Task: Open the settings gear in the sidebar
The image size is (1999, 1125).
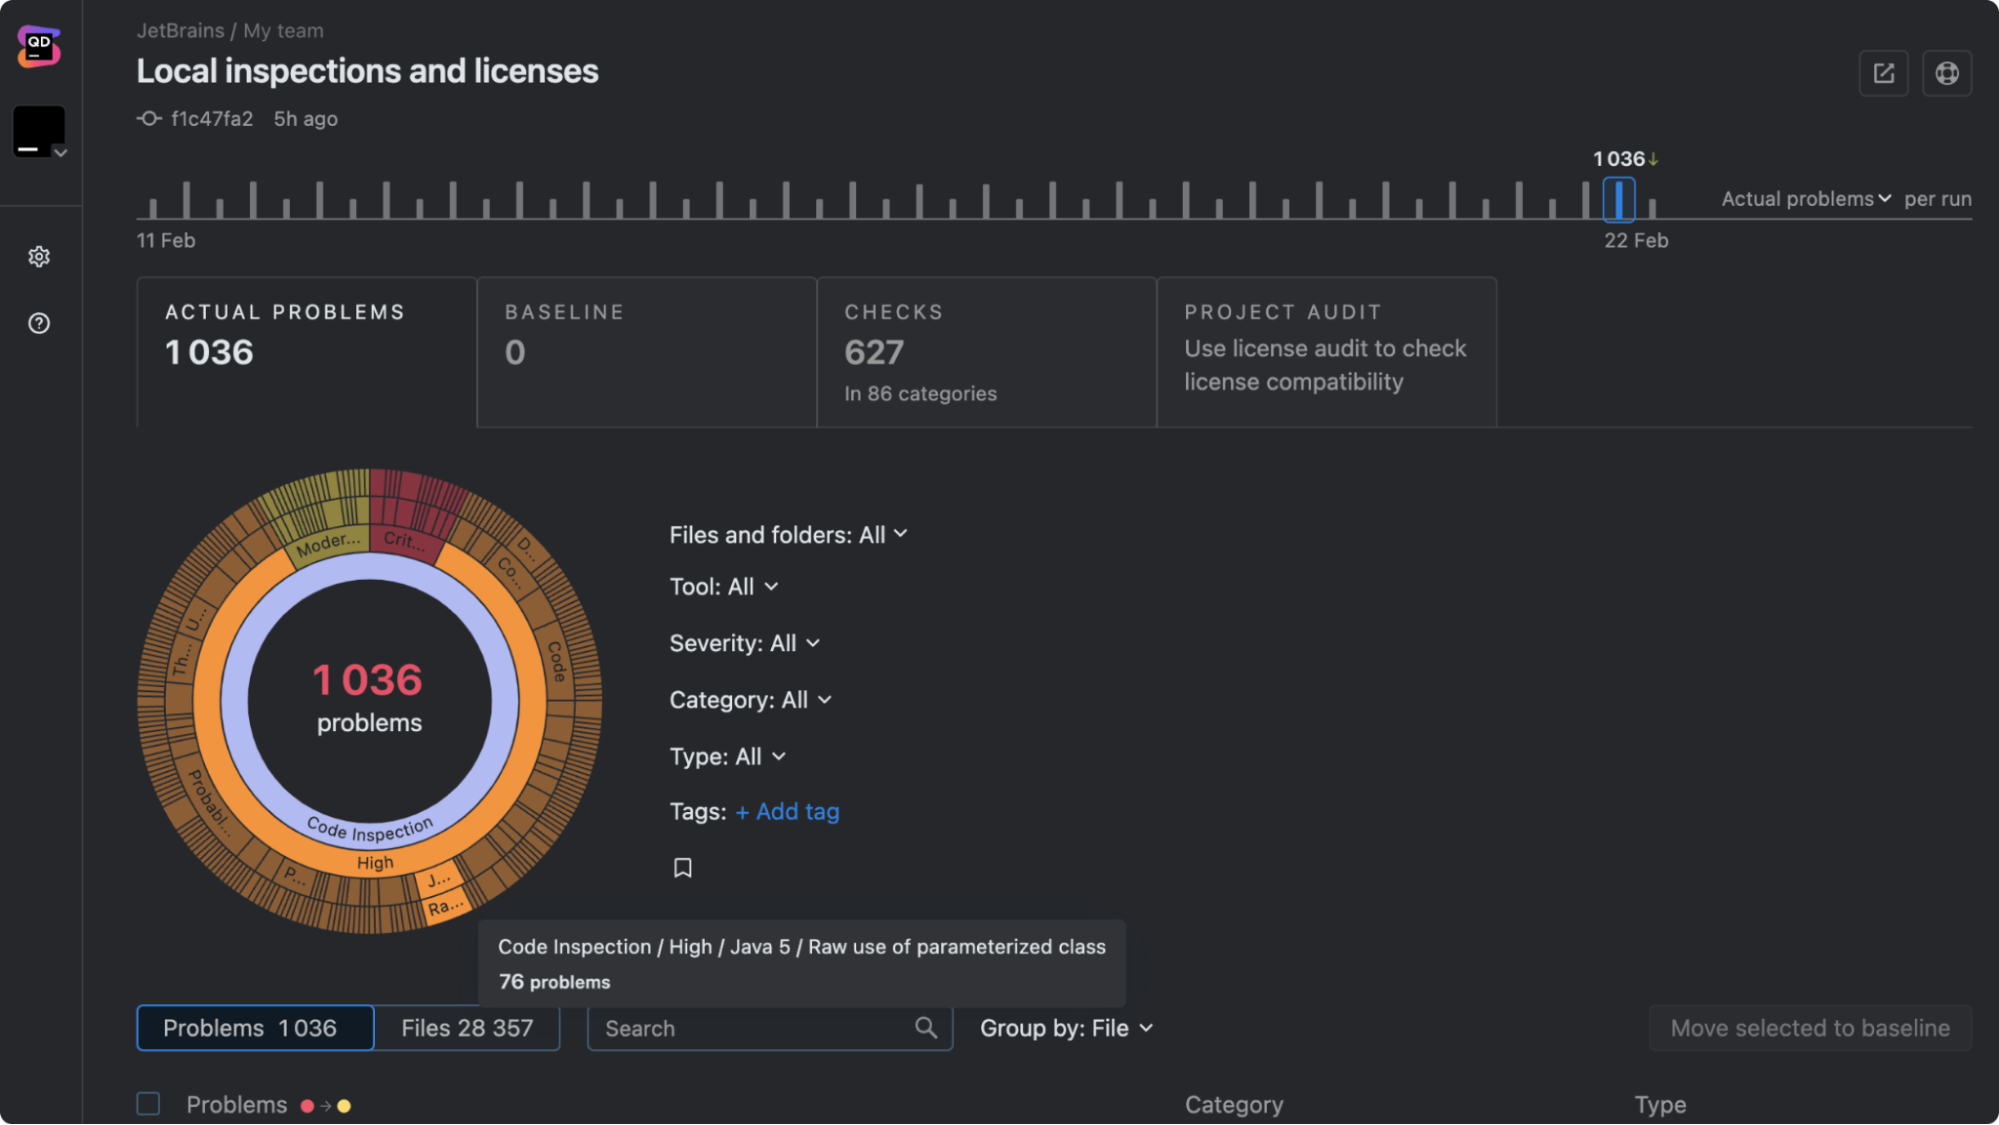Action: [x=38, y=256]
